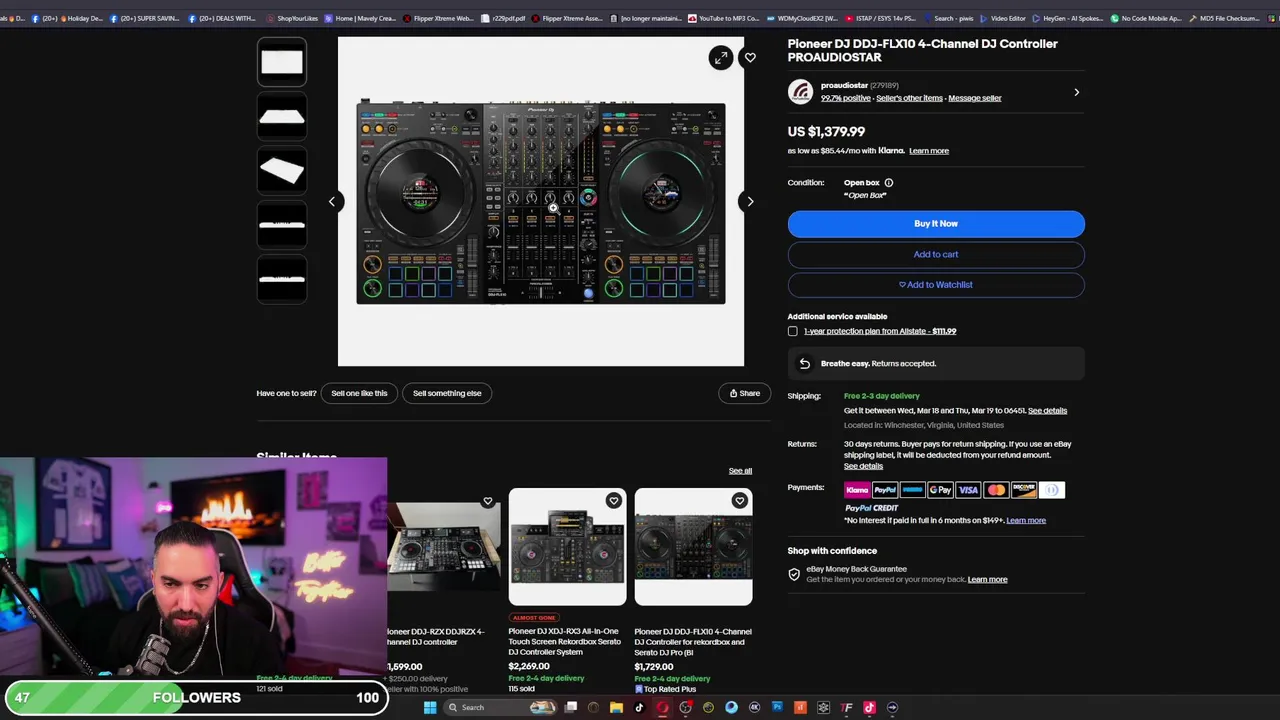View Seller's other items

[909, 98]
